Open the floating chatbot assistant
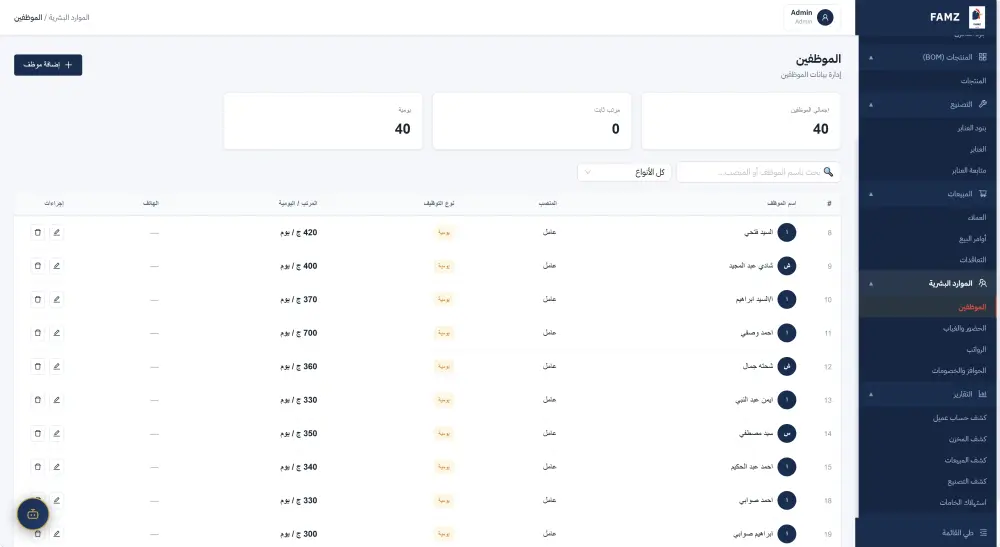1000x547 pixels. point(33,514)
